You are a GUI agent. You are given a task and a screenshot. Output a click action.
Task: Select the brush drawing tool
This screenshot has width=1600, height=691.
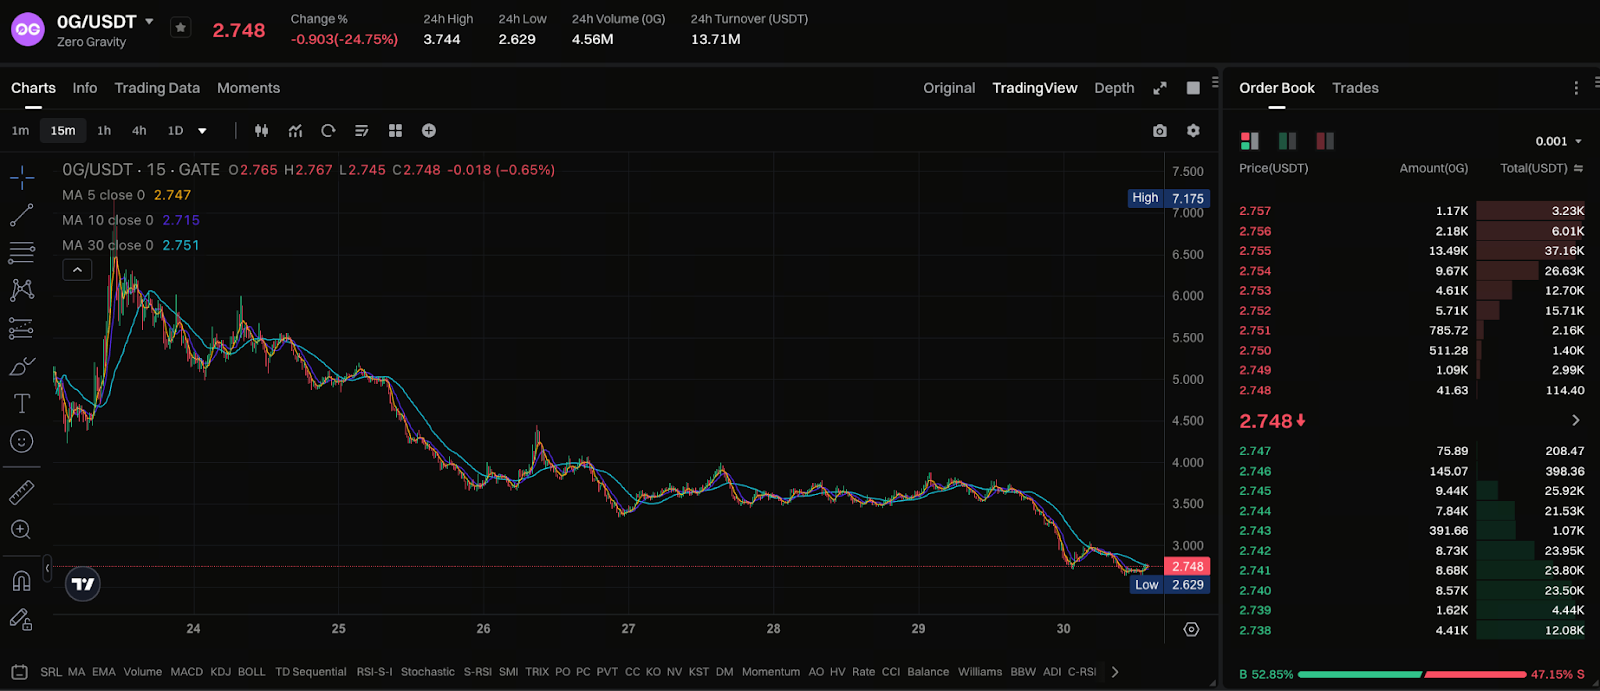click(22, 366)
